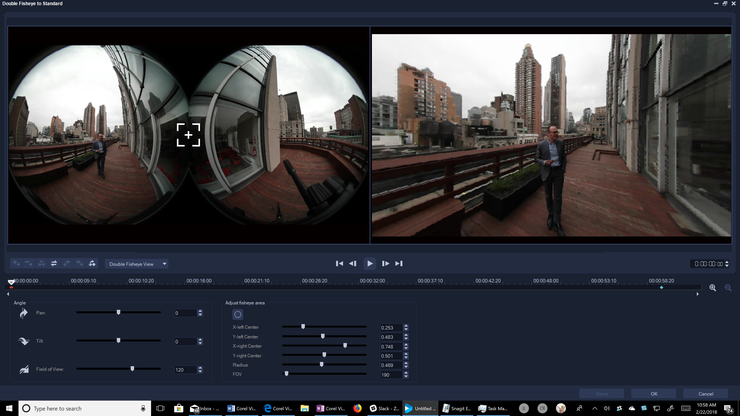Click the Field of View slider handle
Screen dimensions: 740x416
tap(132, 368)
